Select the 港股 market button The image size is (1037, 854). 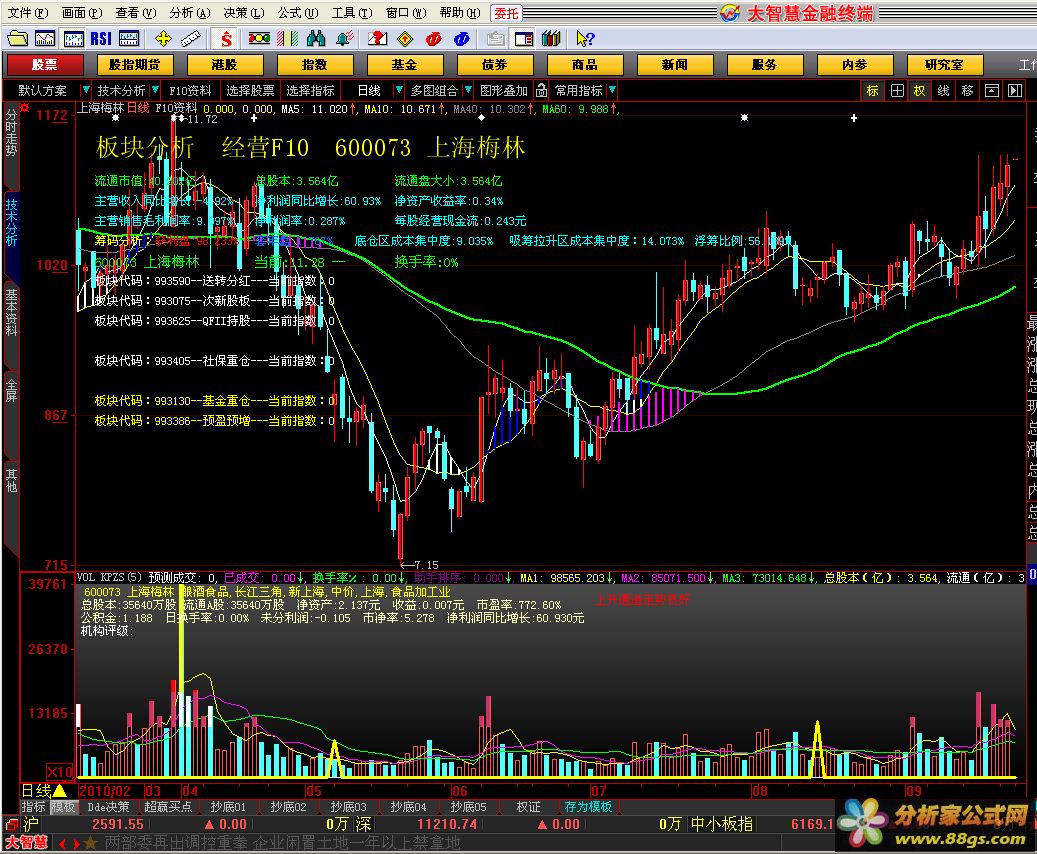click(225, 65)
